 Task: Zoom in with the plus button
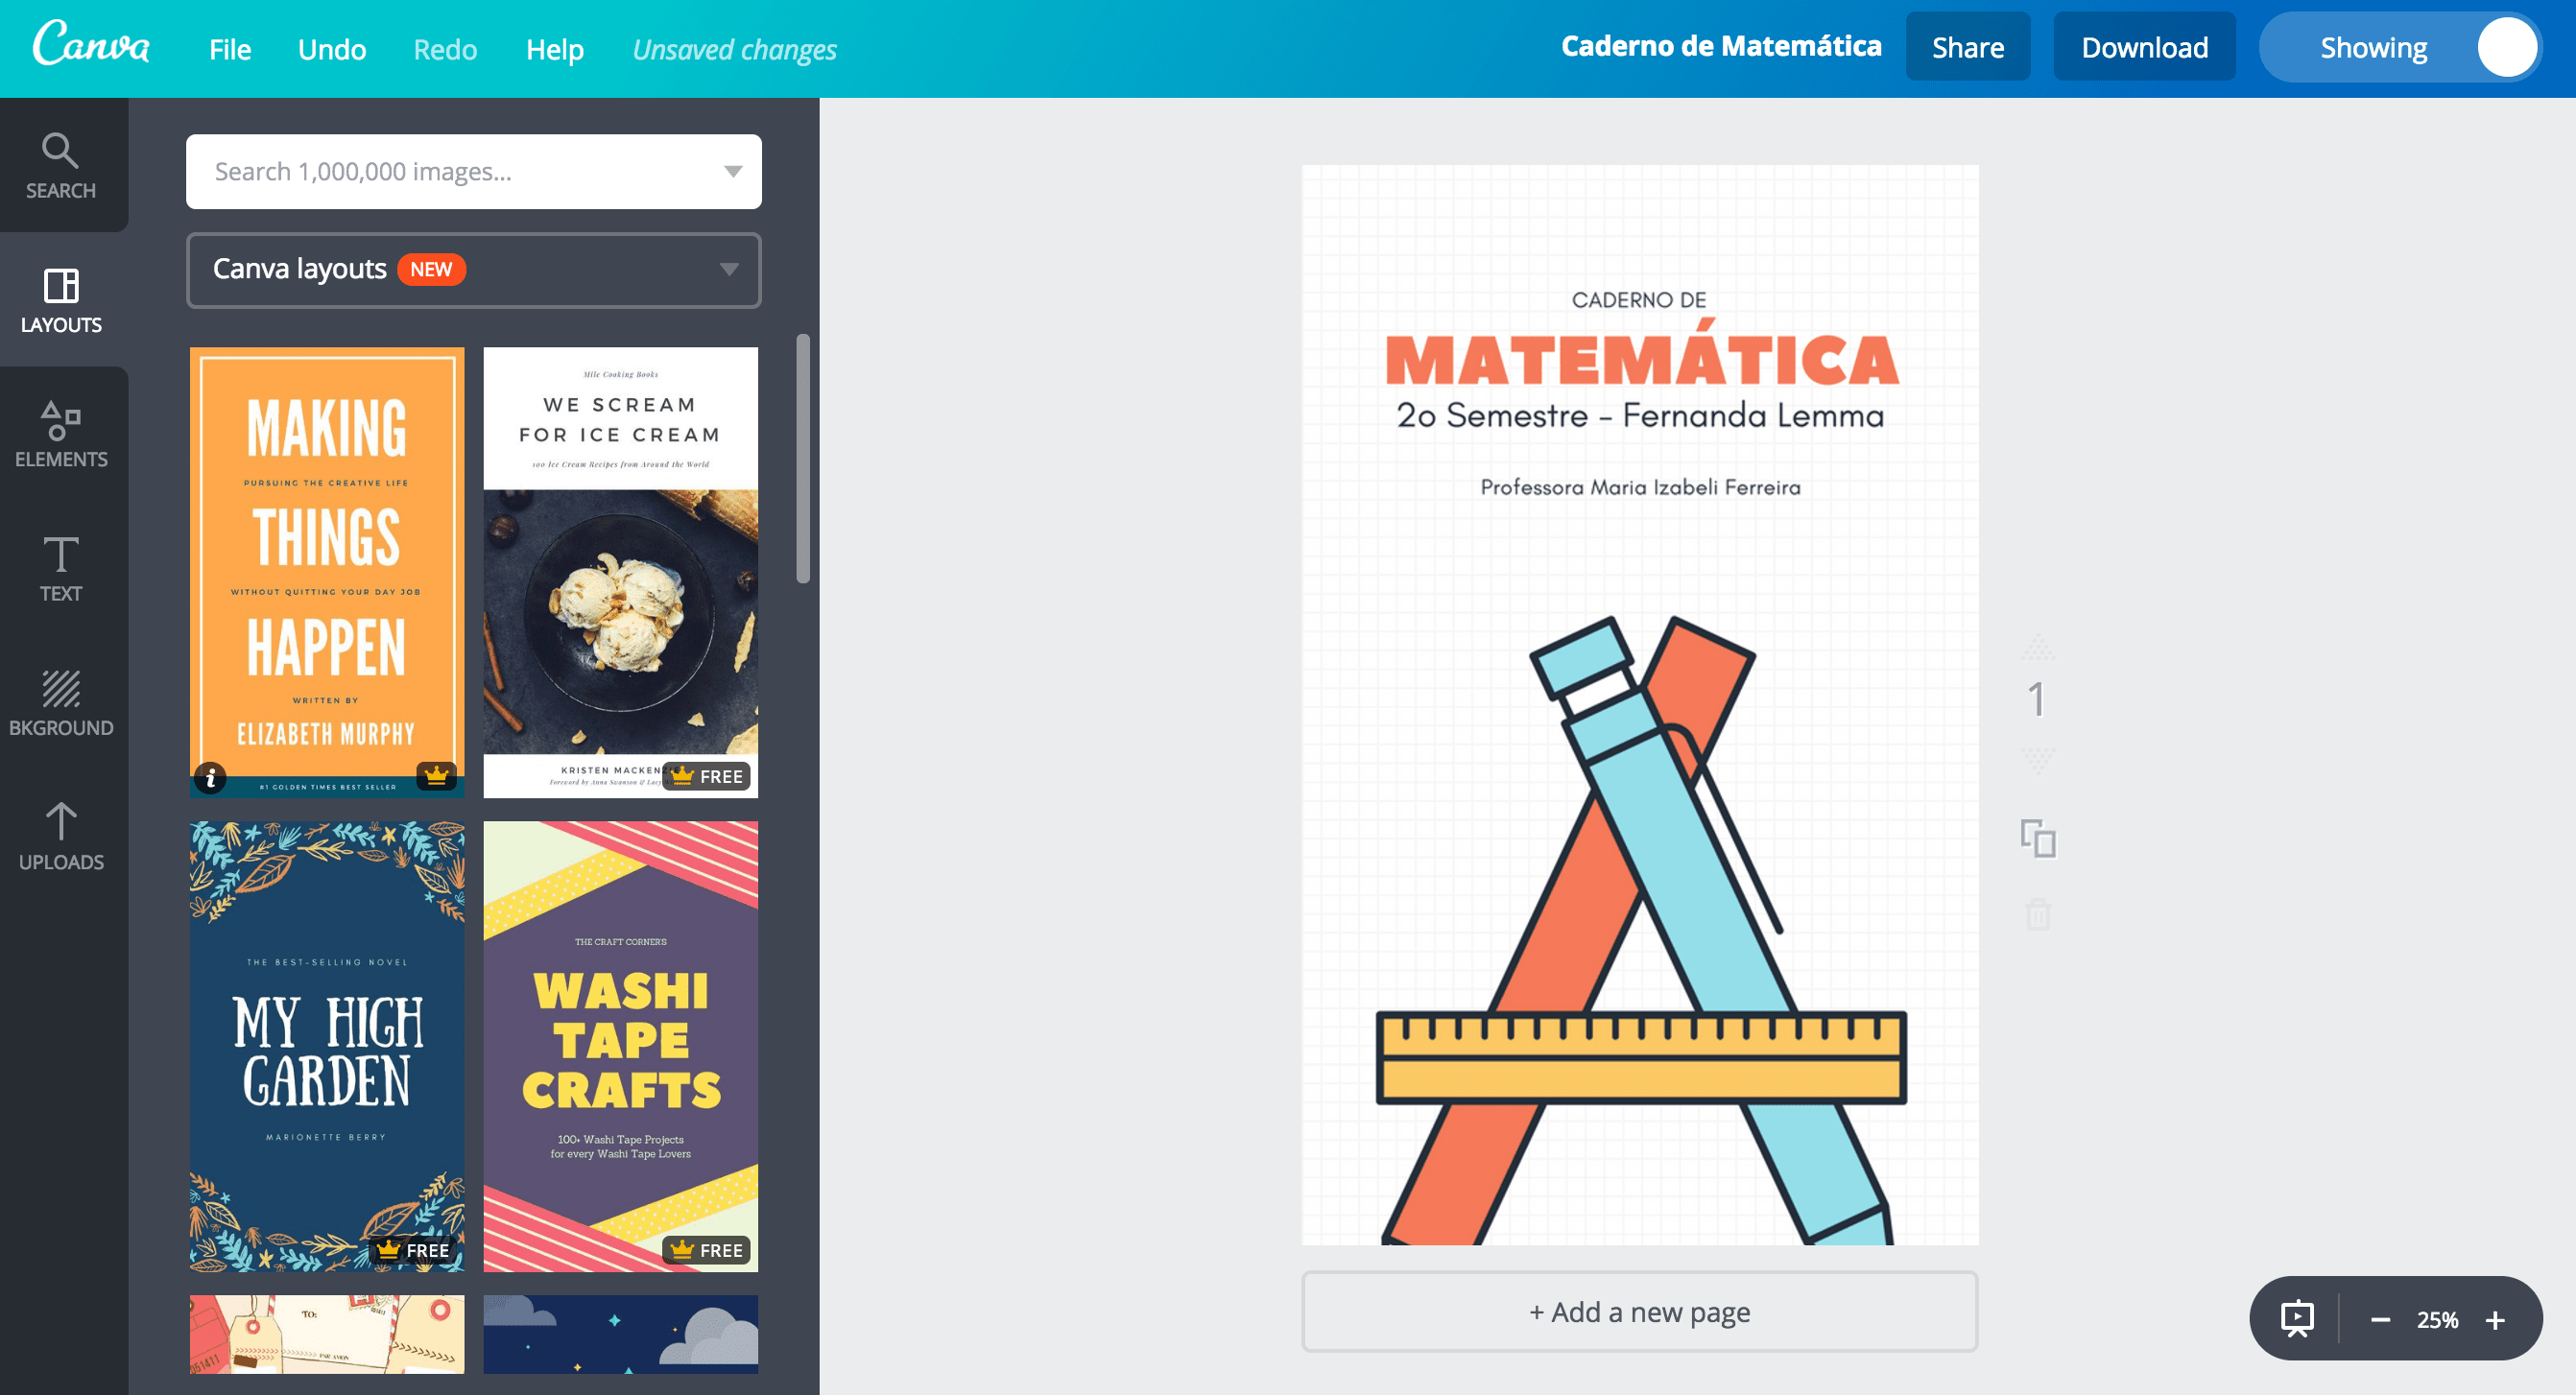pos(2495,1319)
